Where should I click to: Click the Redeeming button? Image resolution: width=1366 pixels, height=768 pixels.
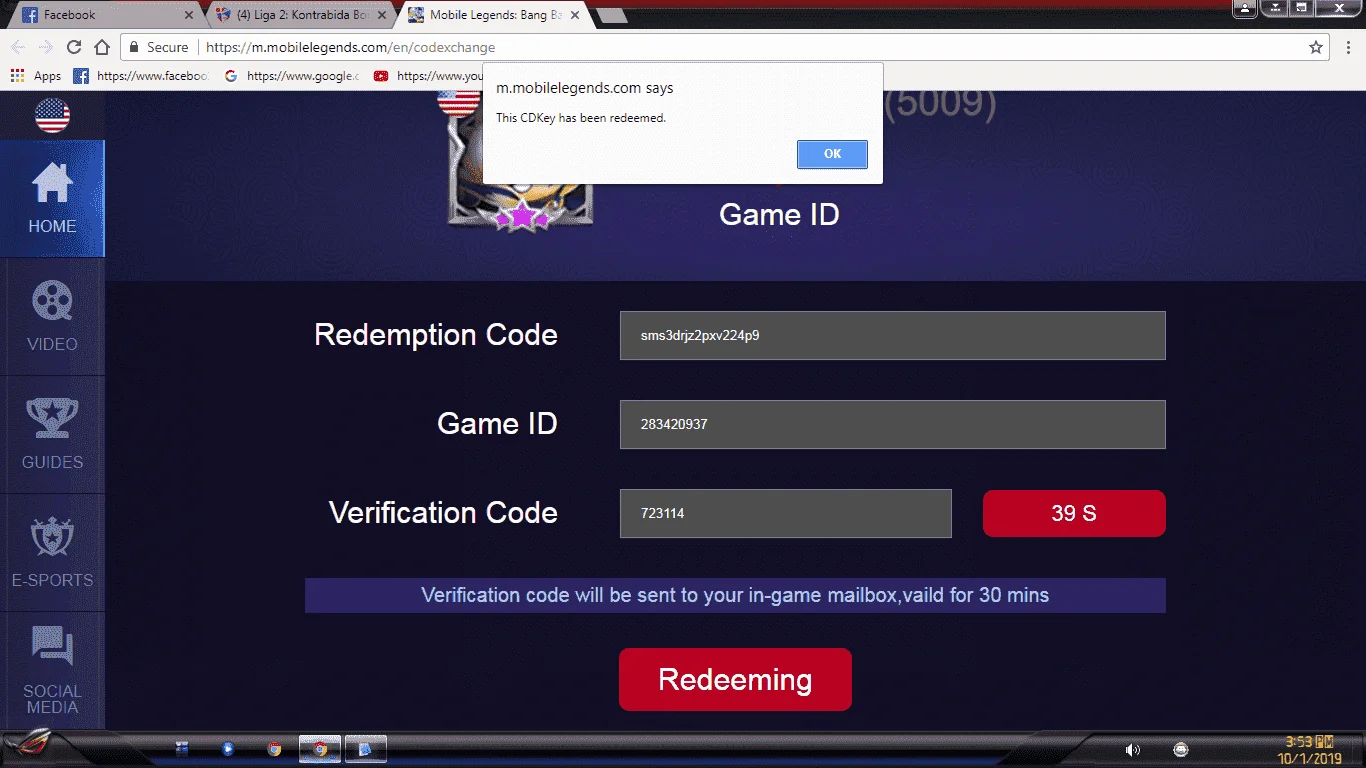point(735,680)
